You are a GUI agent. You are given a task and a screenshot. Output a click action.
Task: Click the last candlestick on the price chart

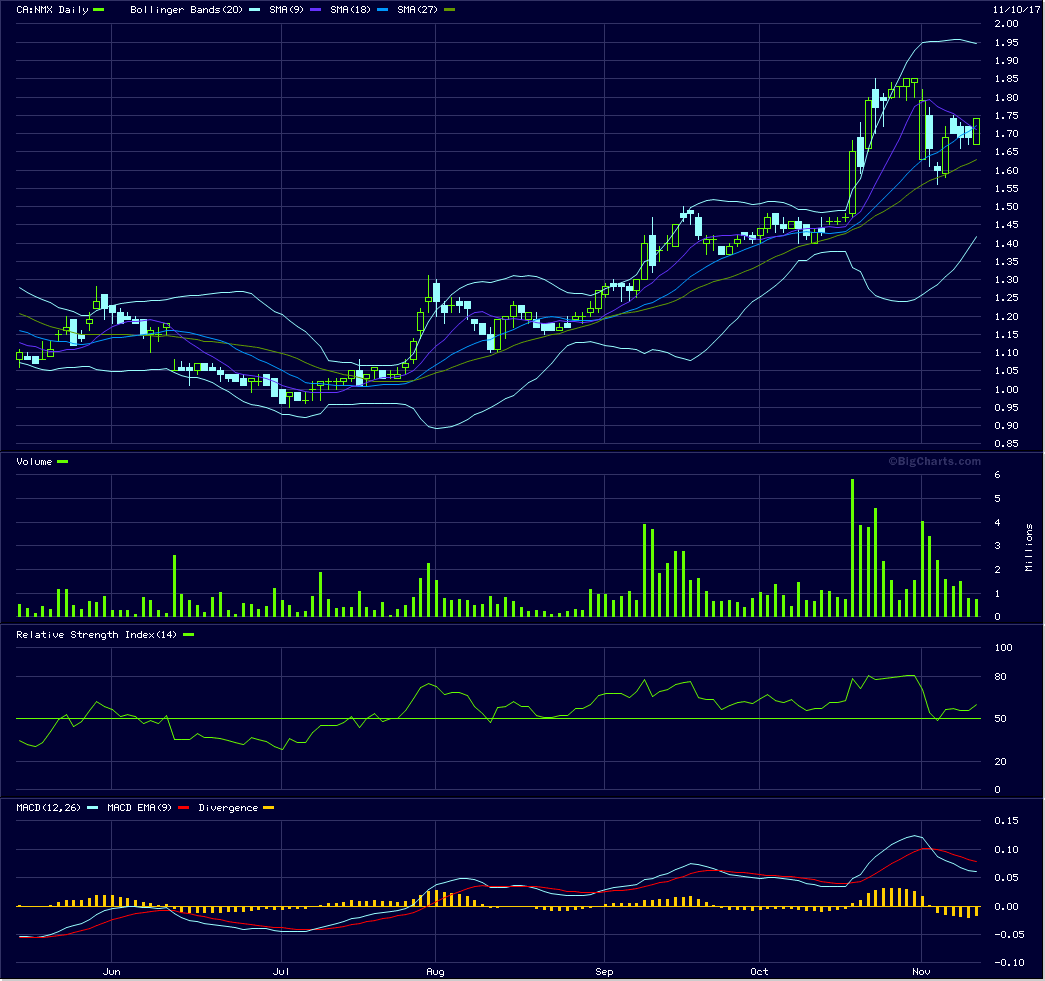[x=976, y=131]
